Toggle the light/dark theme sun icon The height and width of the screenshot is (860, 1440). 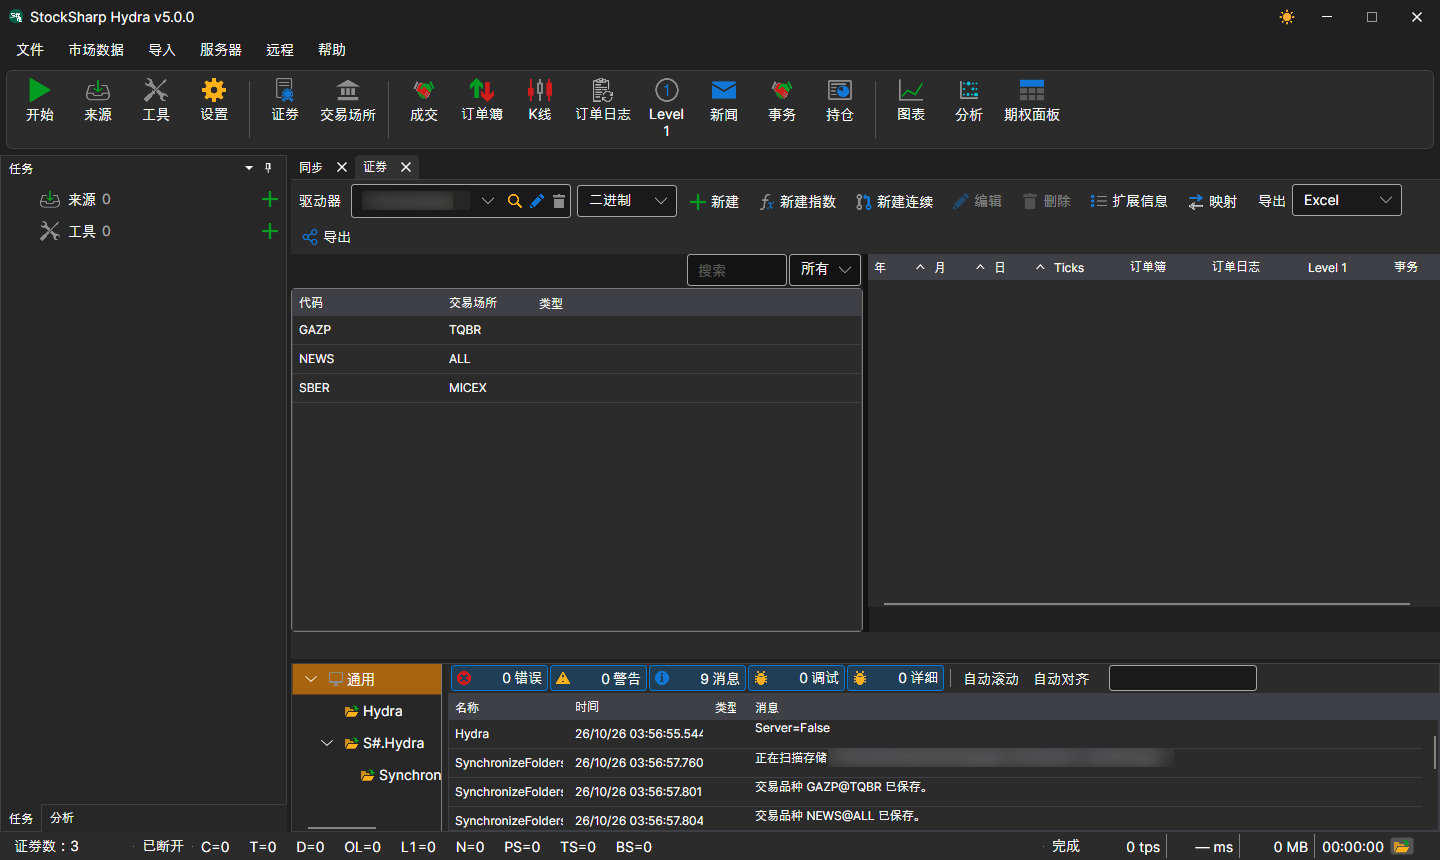pos(1286,17)
